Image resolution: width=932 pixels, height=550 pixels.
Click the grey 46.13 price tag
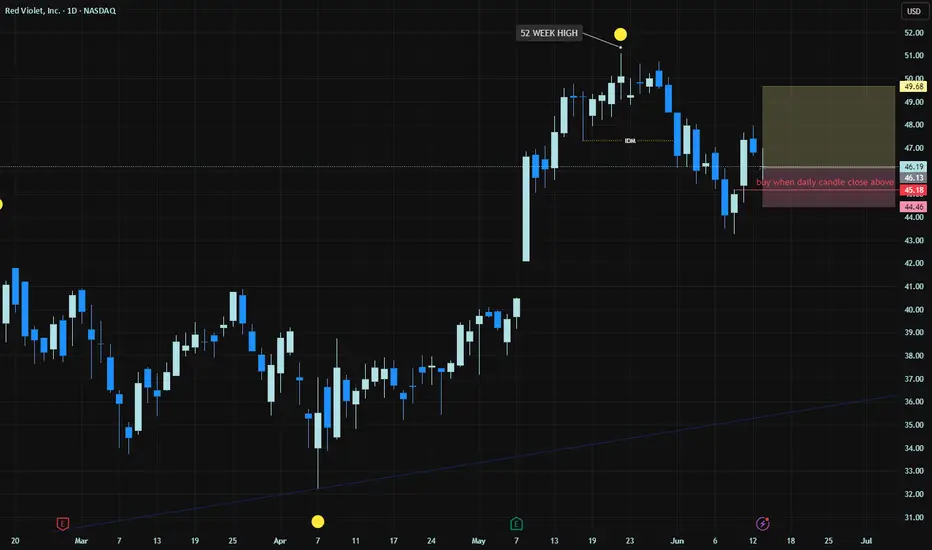(x=914, y=178)
